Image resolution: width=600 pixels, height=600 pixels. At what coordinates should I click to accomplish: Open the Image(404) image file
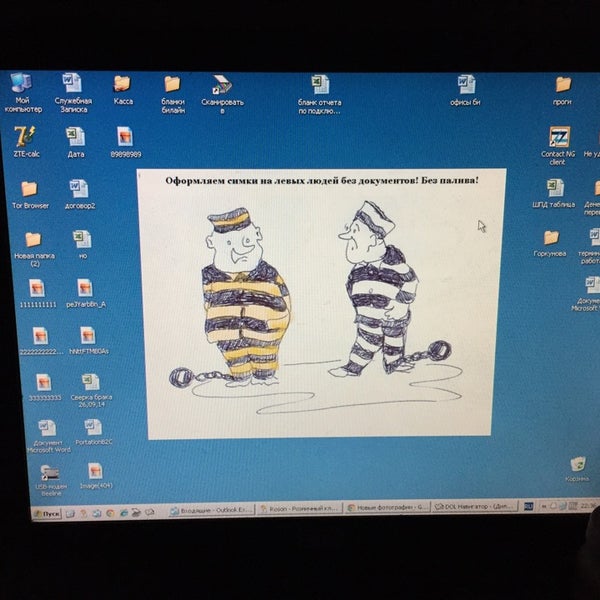coord(96,476)
